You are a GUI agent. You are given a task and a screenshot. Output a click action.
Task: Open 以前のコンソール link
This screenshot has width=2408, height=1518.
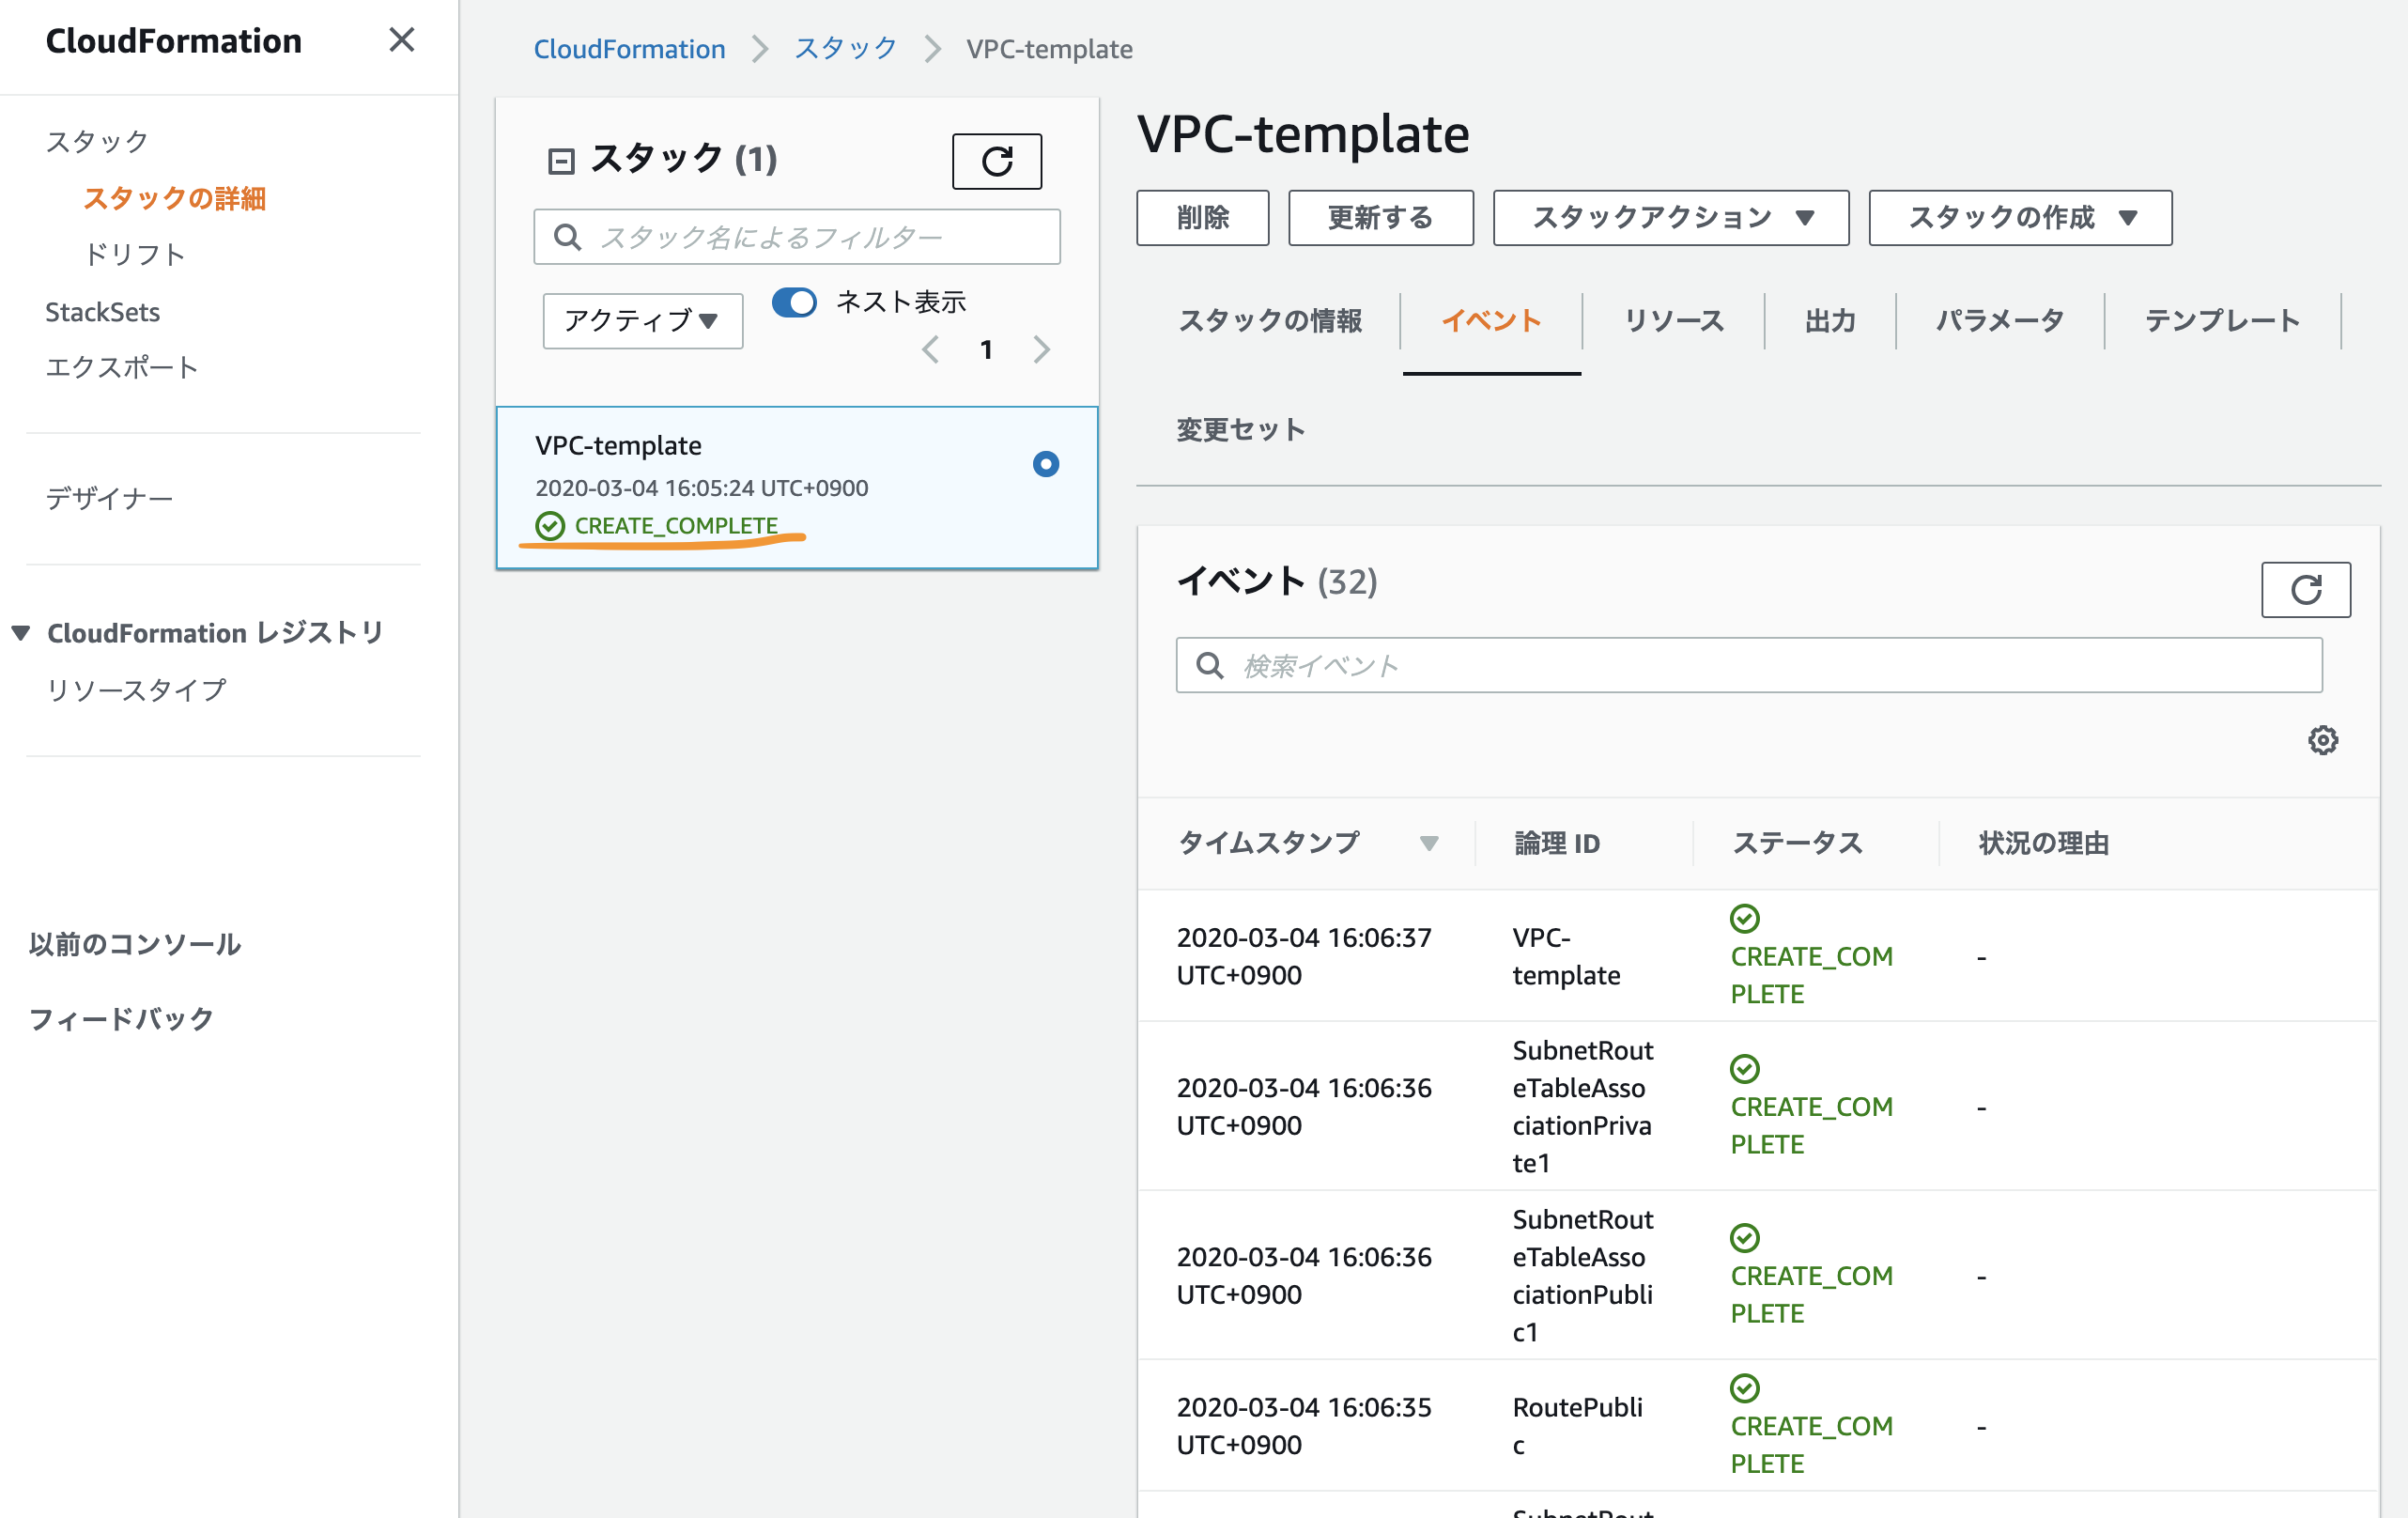tap(135, 944)
